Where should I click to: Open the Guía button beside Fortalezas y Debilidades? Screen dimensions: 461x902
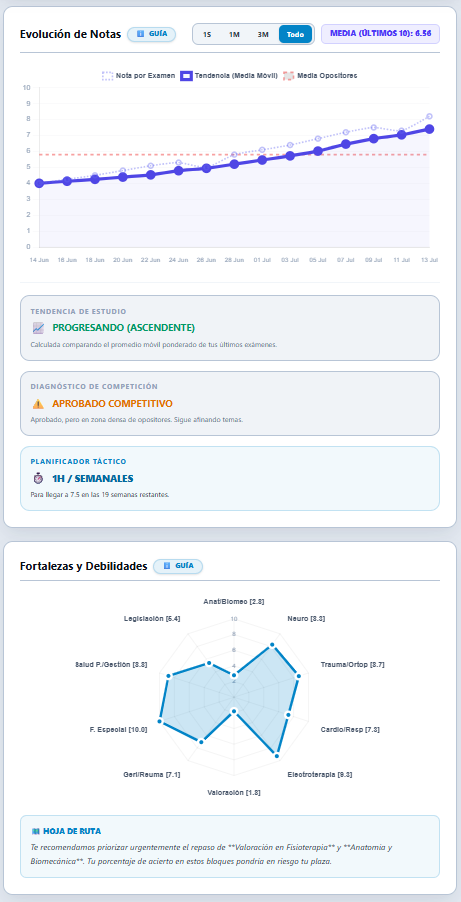(178, 566)
